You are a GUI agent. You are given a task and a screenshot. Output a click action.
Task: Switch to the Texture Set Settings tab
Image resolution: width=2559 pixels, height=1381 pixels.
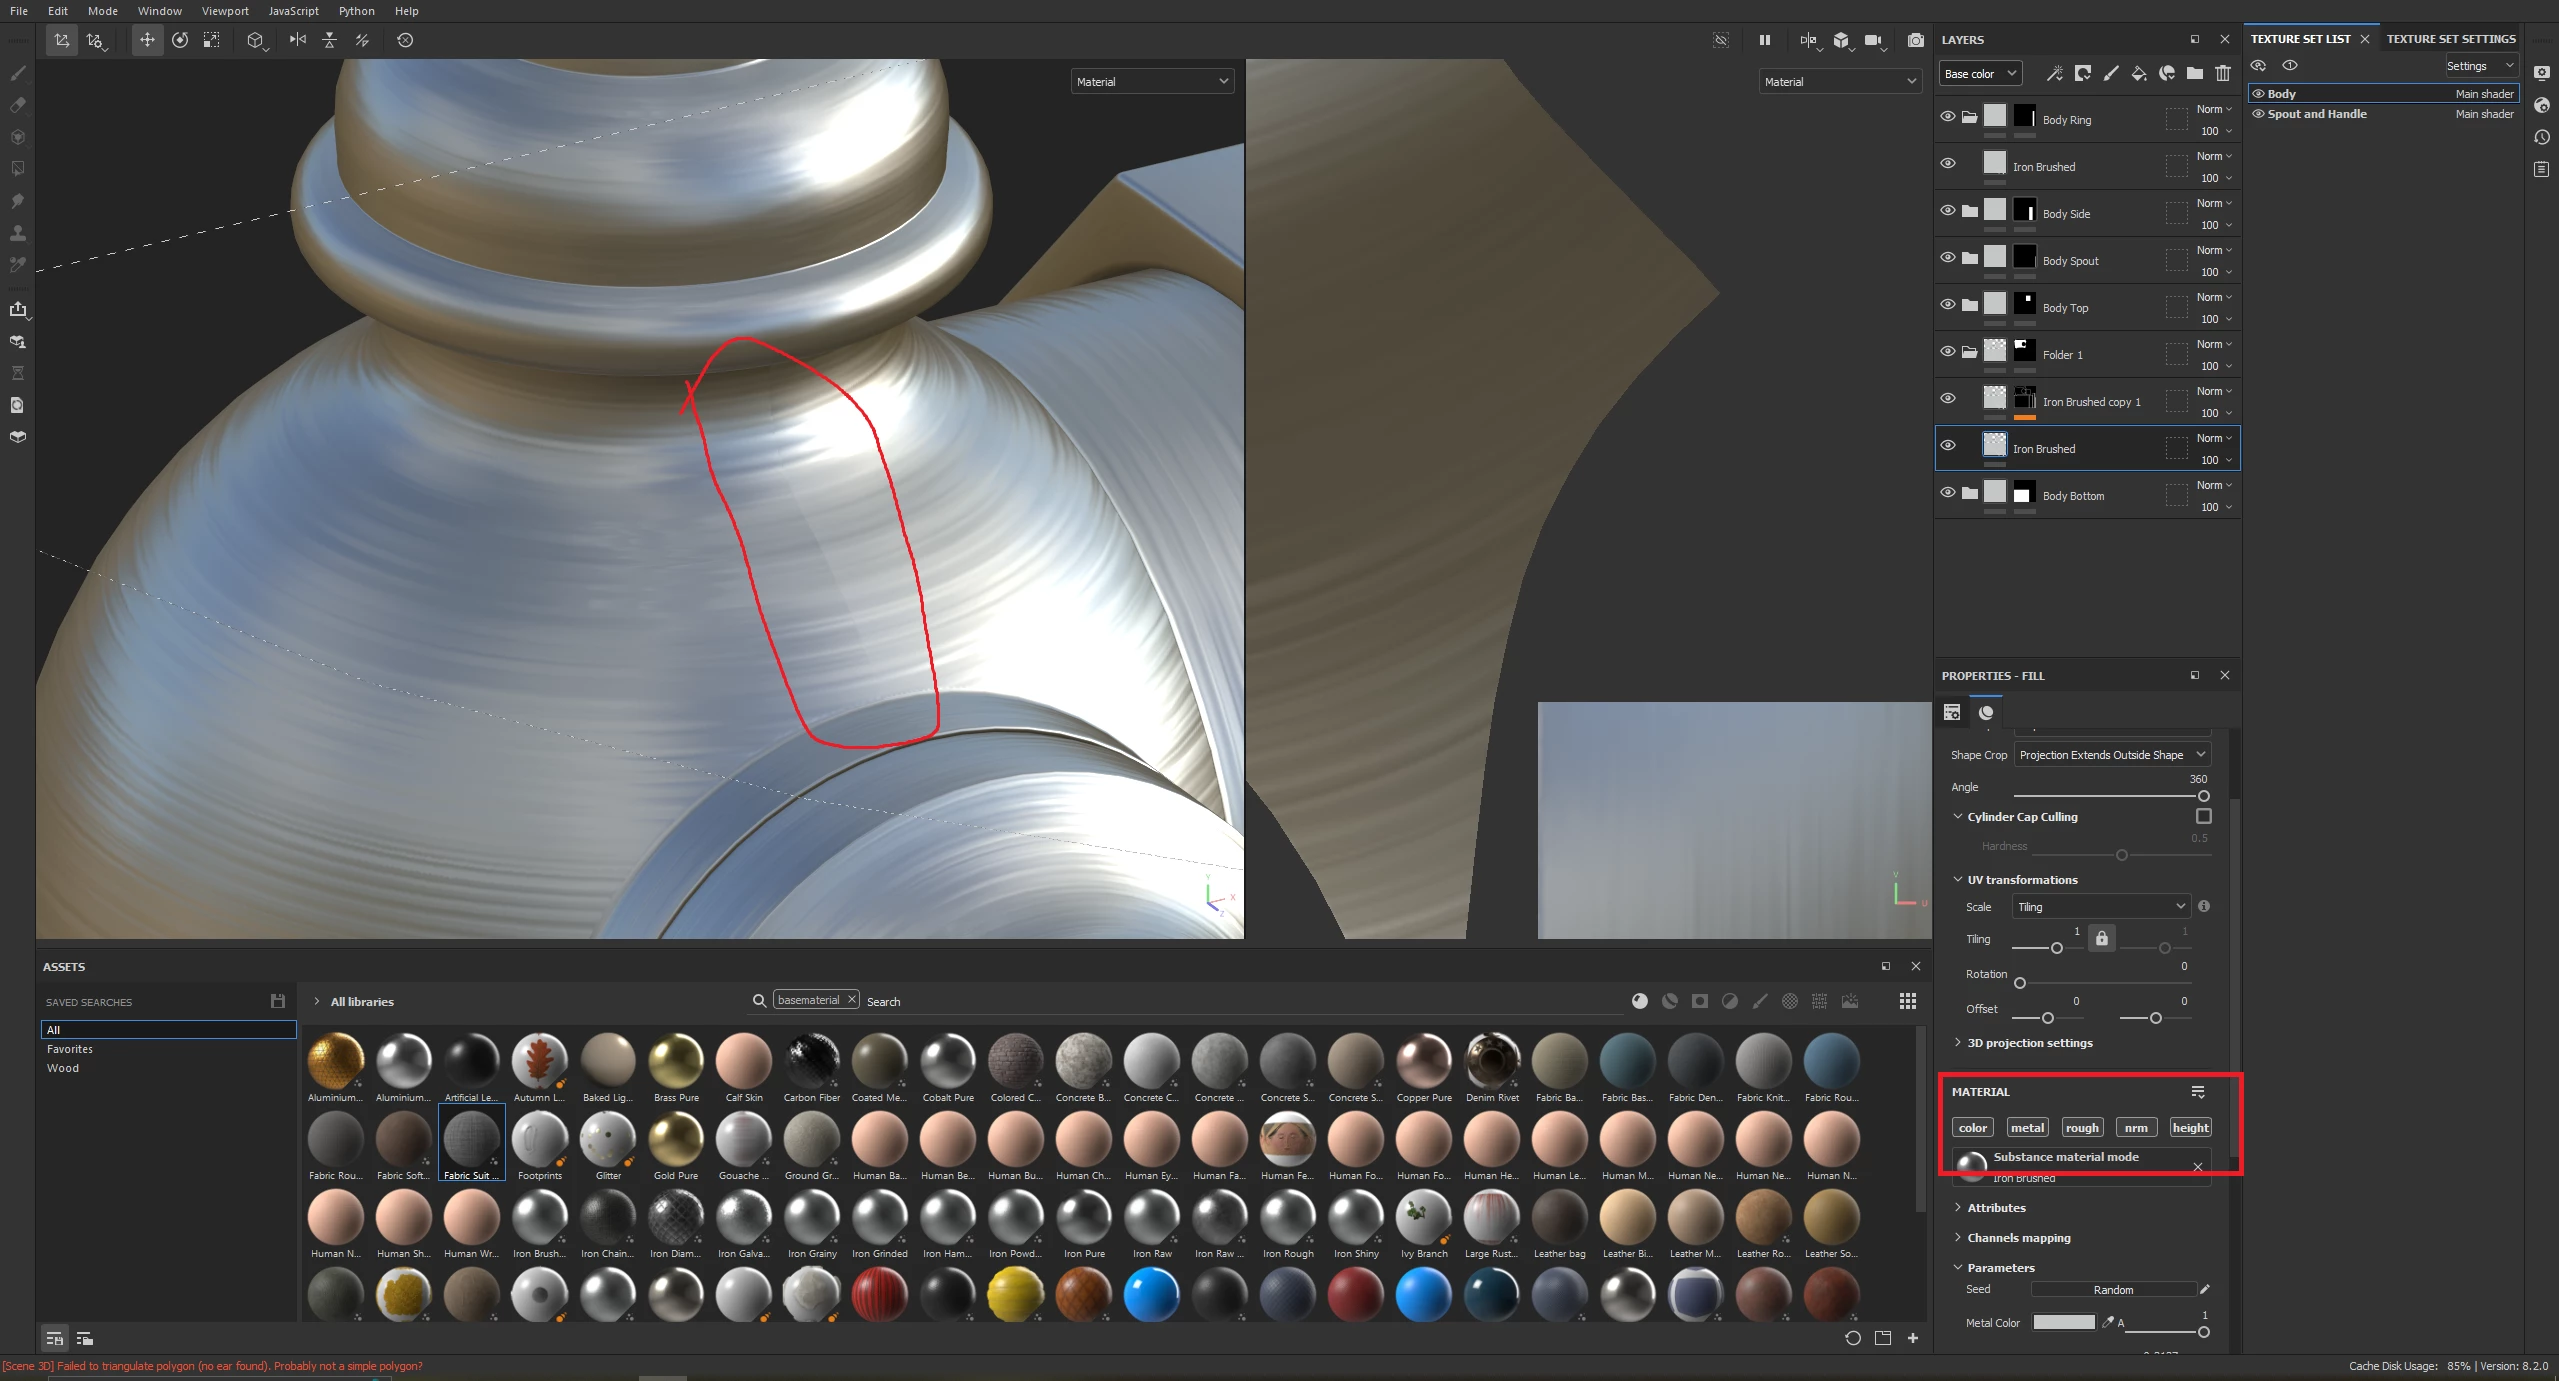coord(2450,39)
